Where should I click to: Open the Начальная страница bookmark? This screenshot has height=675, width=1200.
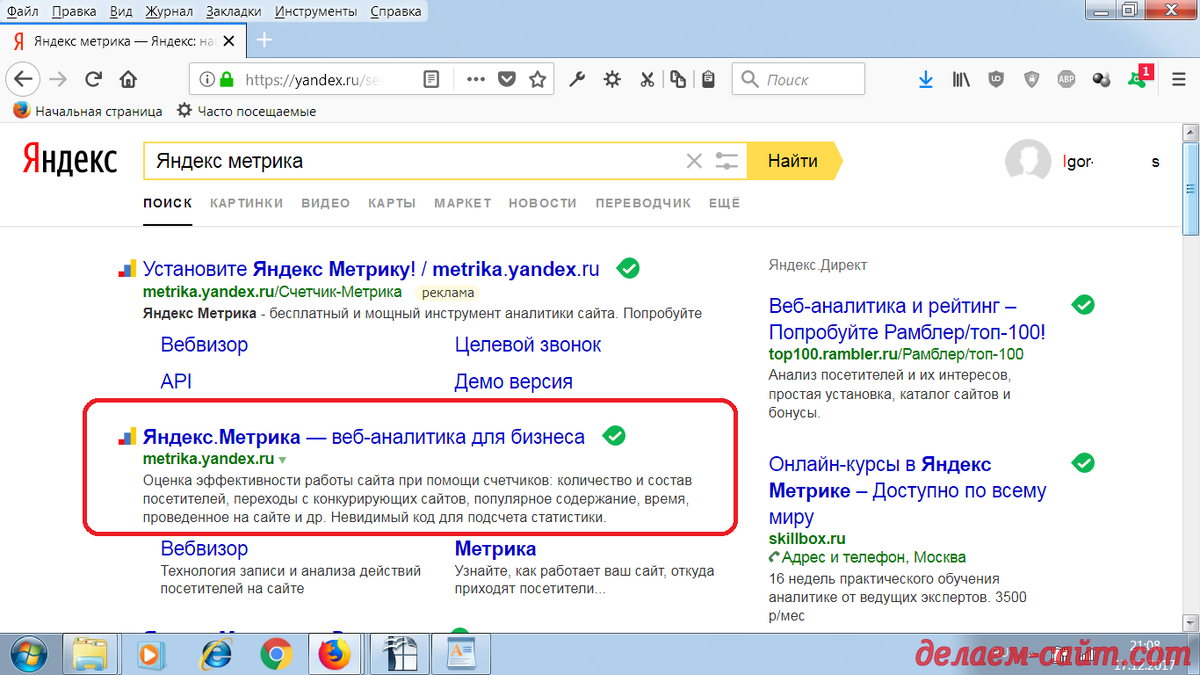click(88, 111)
